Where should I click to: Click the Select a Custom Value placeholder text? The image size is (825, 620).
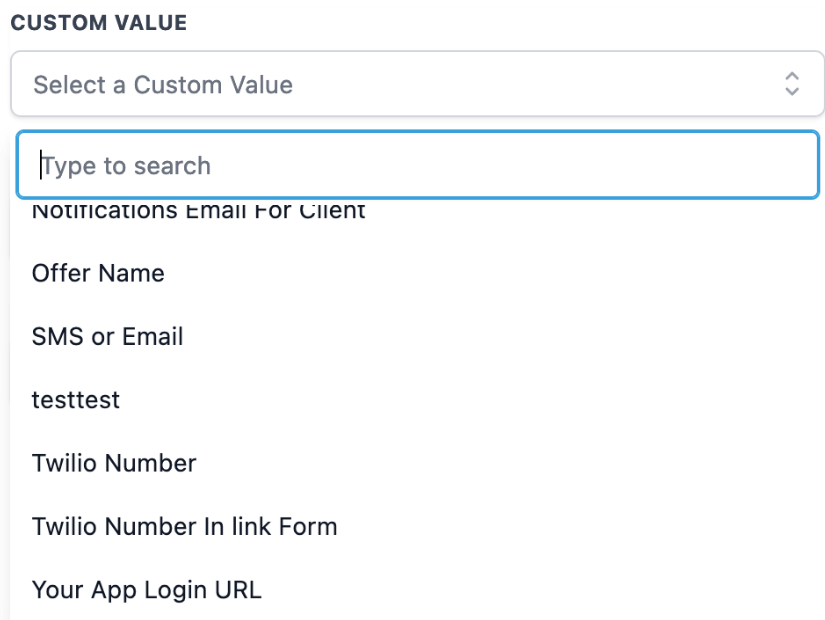coord(163,85)
